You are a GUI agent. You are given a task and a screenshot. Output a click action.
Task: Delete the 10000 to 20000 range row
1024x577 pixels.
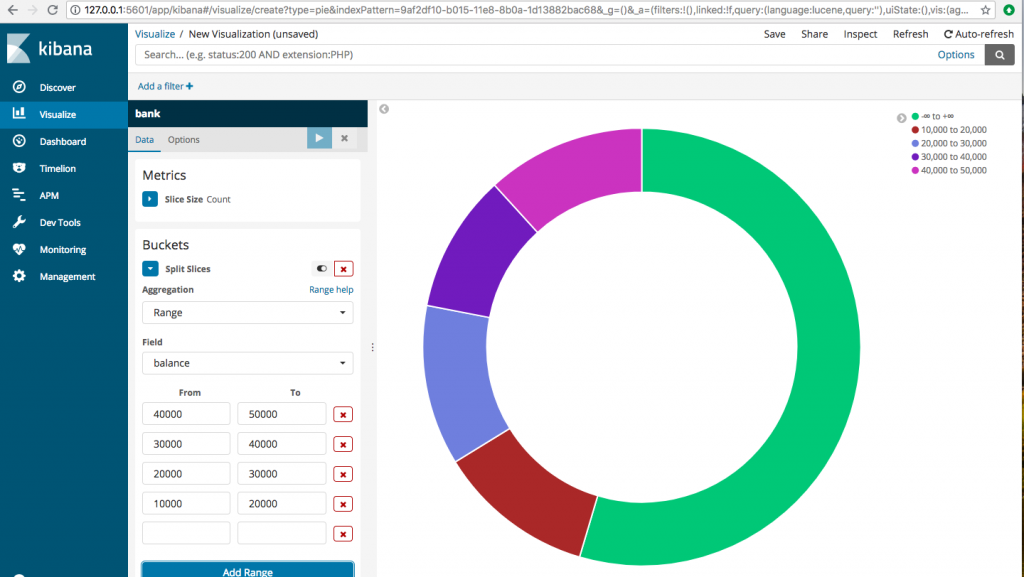(x=343, y=504)
